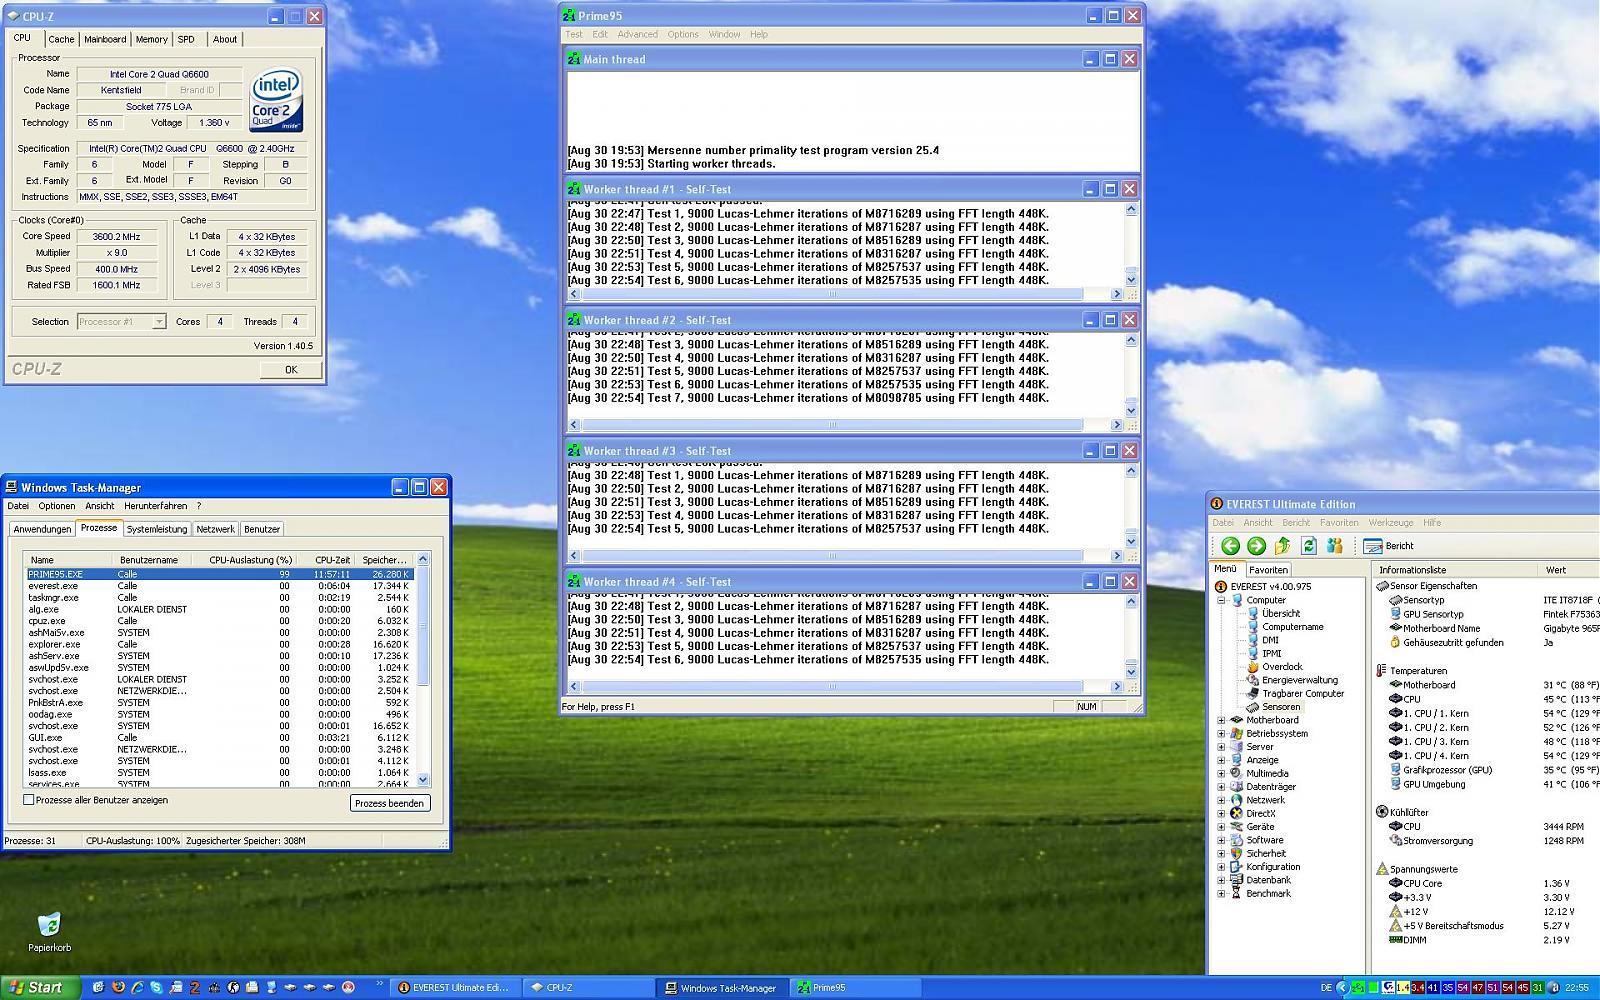The width and height of the screenshot is (1600, 1000).
Task: Click Wert column header in EVEREST
Action: click(1568, 570)
